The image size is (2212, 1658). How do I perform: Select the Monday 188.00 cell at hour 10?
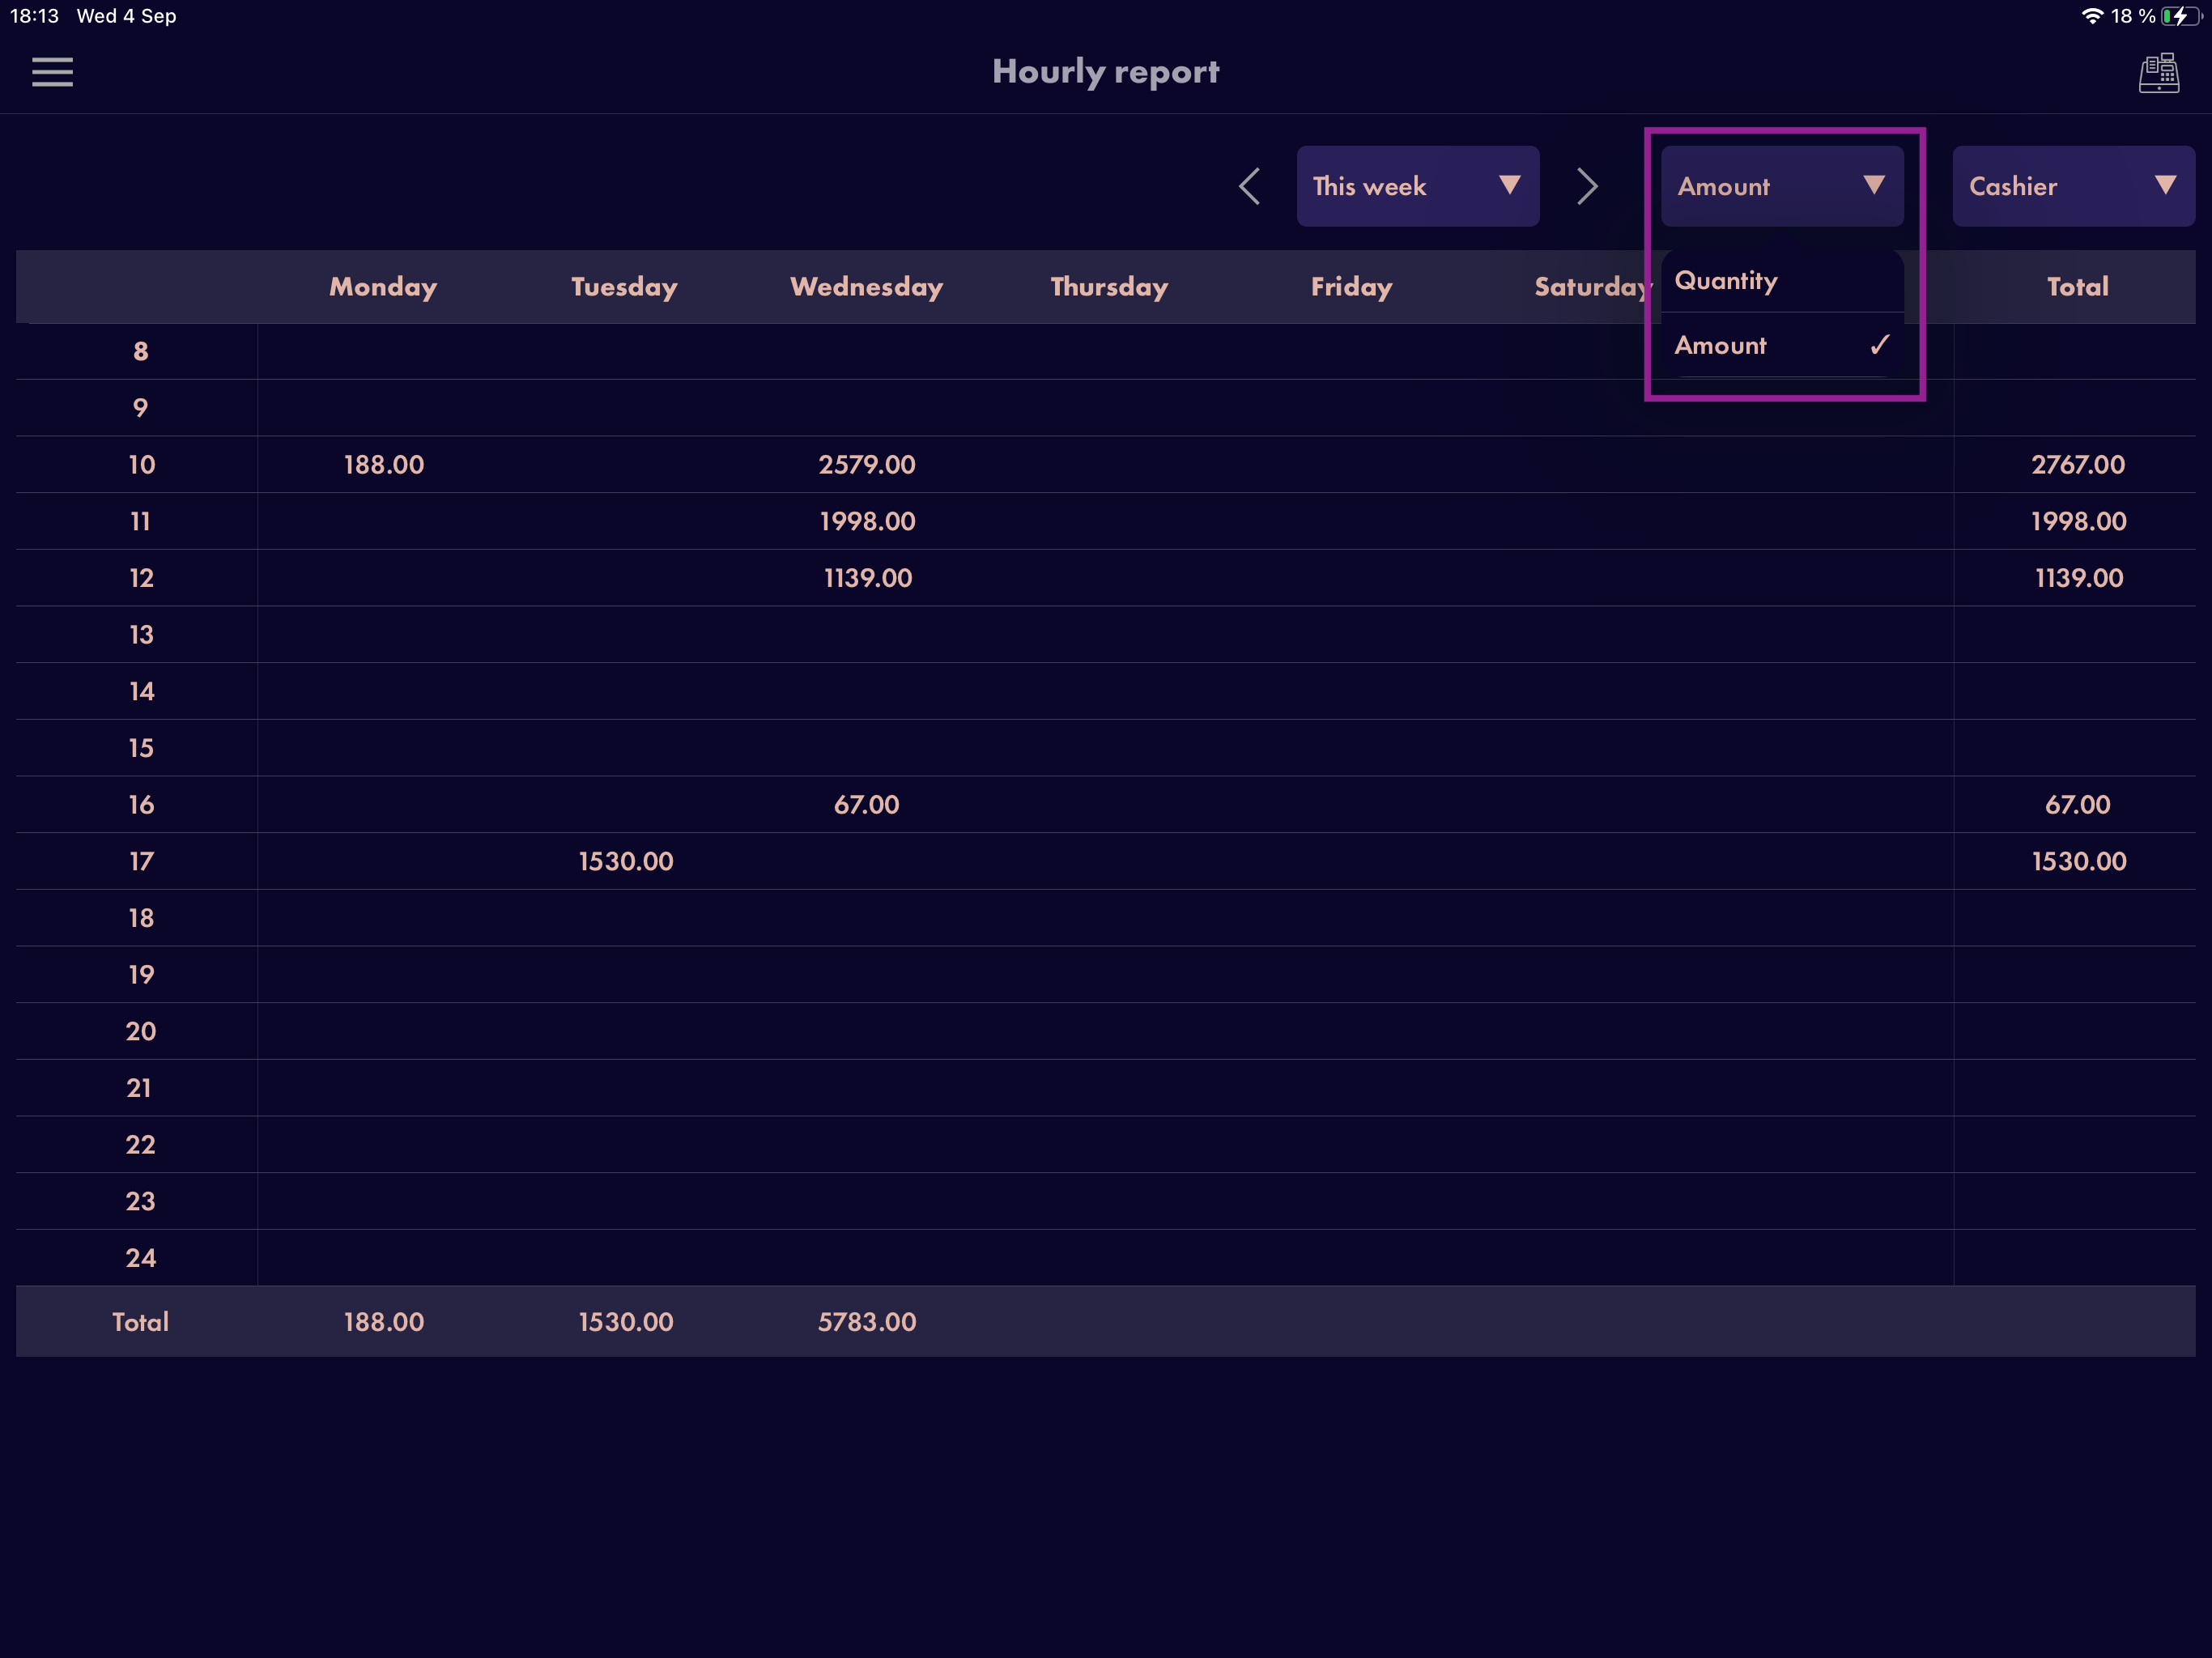click(x=384, y=465)
